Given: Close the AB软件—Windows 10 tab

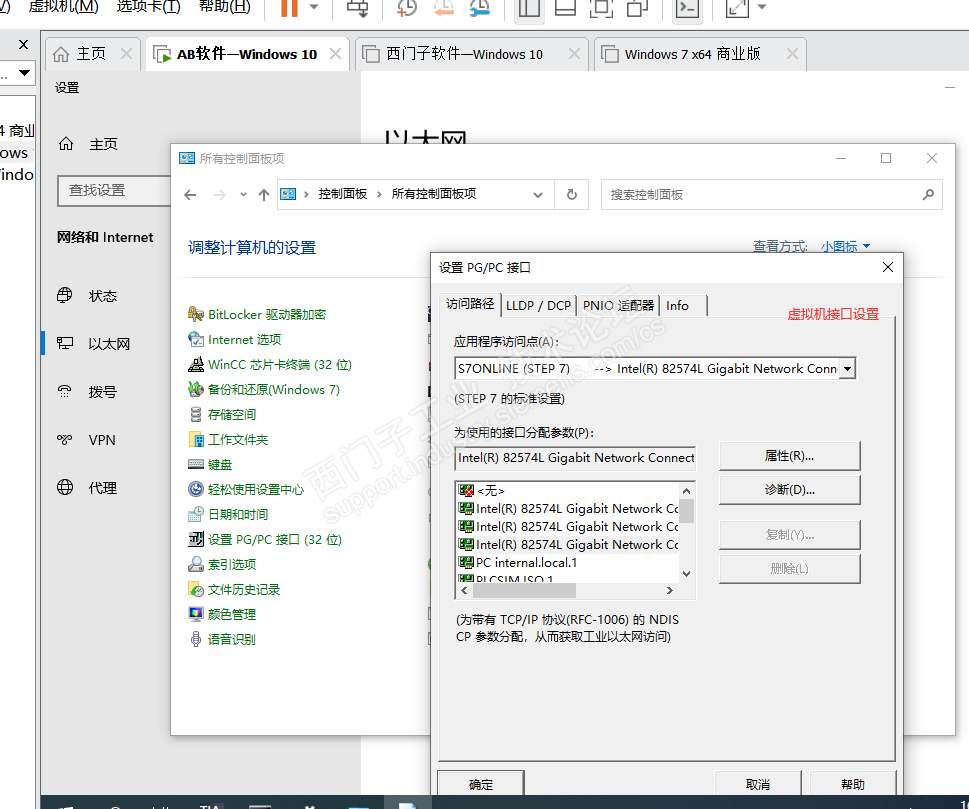Looking at the screenshot, I should pyautogui.click(x=336, y=54).
